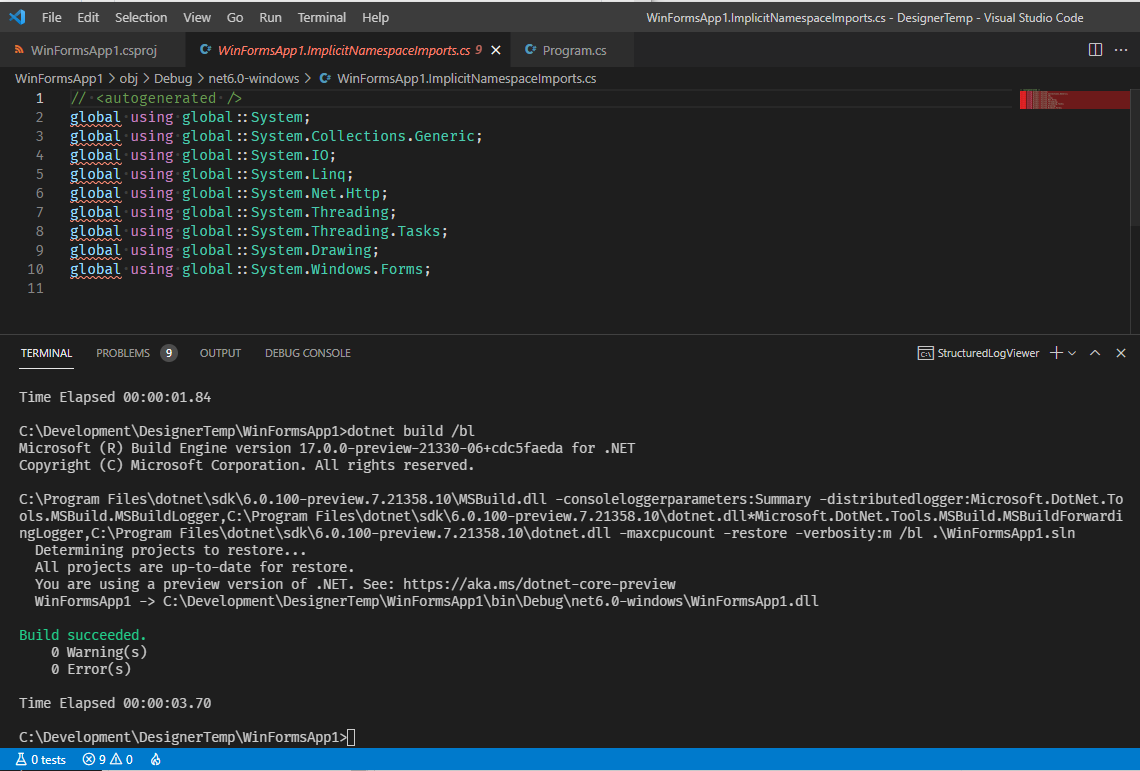1140x771 pixels.
Task: Click System.Windows.Forms on line 10
Action: click(337, 269)
